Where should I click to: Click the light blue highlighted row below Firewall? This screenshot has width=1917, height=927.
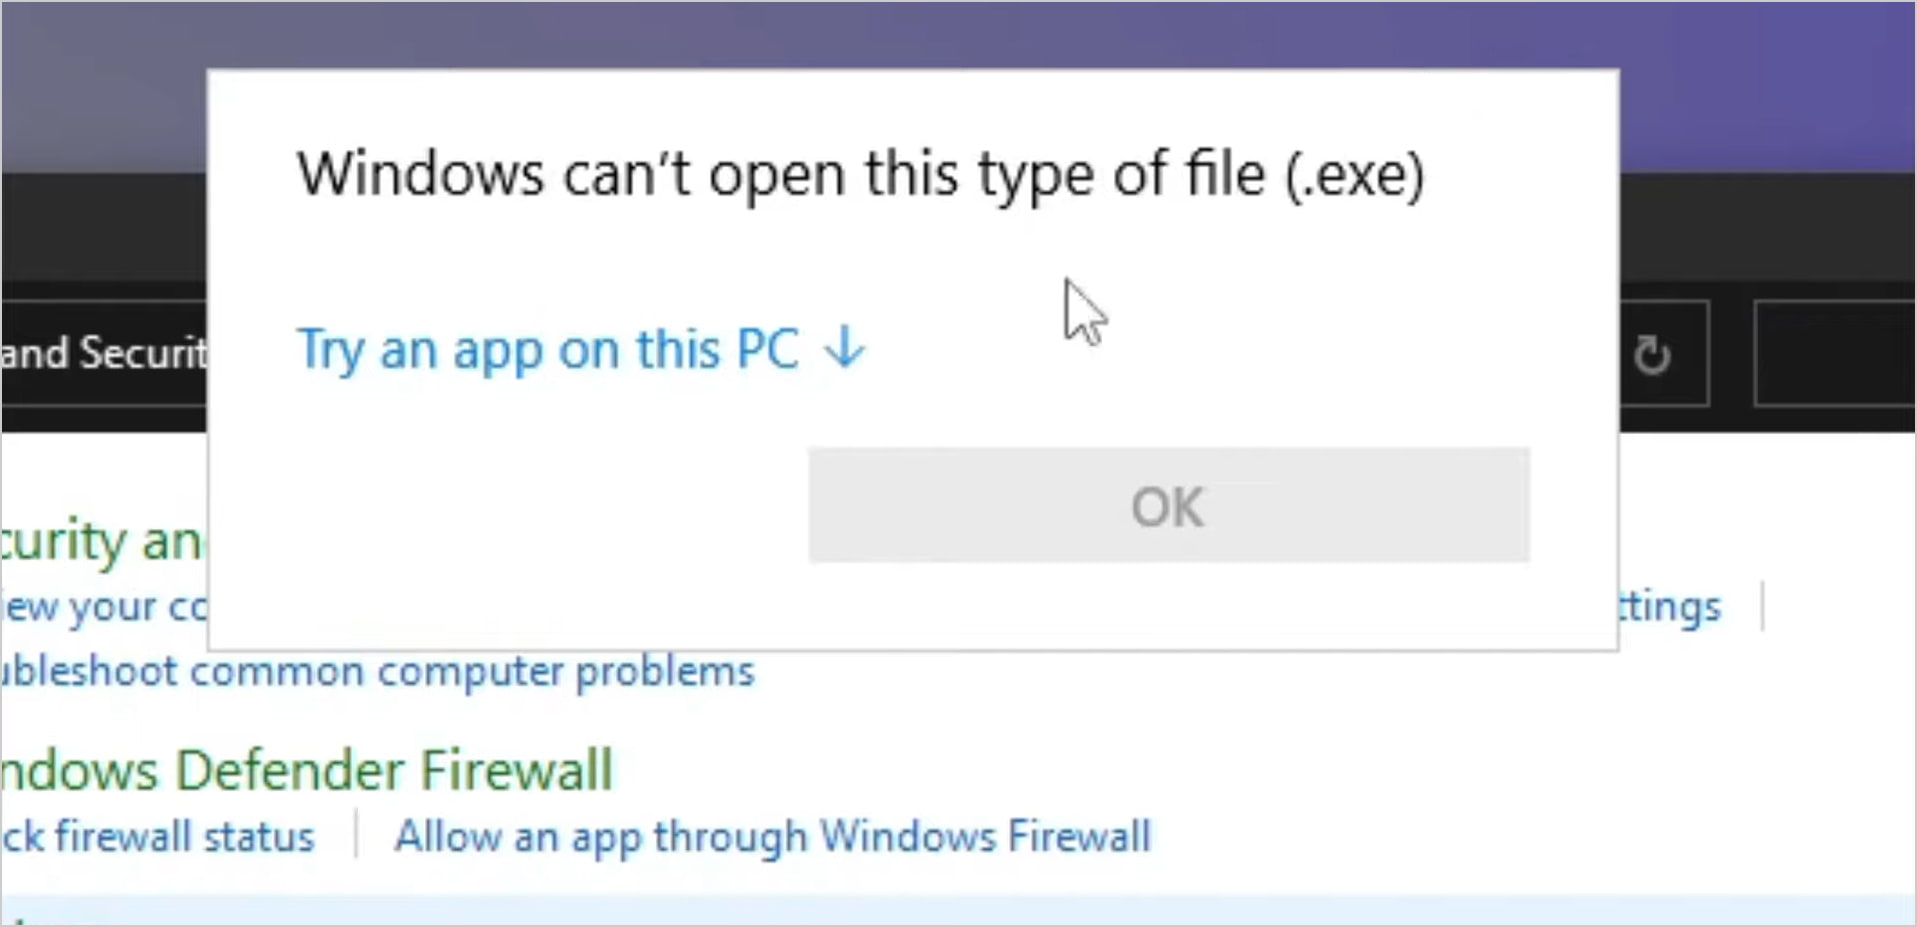click(x=958, y=910)
